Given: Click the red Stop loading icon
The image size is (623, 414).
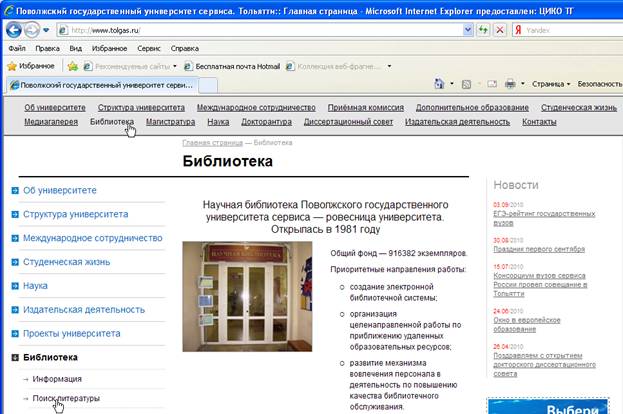Looking at the screenshot, I should coord(500,30).
